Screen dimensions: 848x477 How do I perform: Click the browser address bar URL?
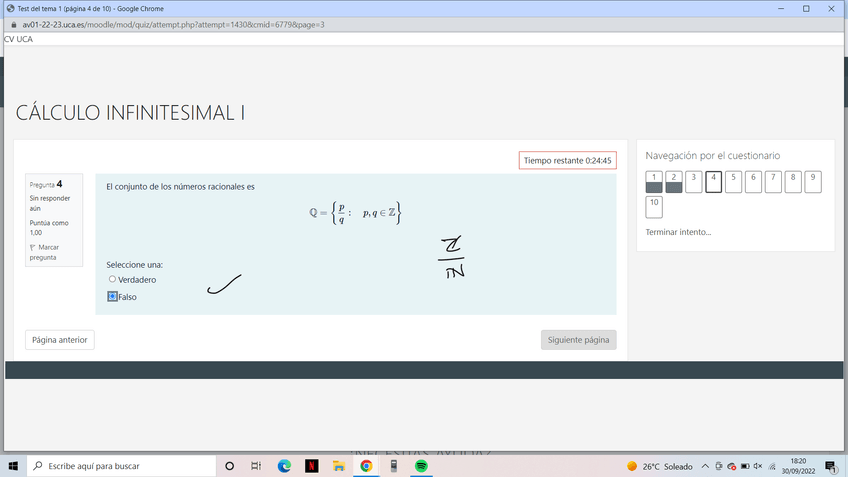(173, 24)
